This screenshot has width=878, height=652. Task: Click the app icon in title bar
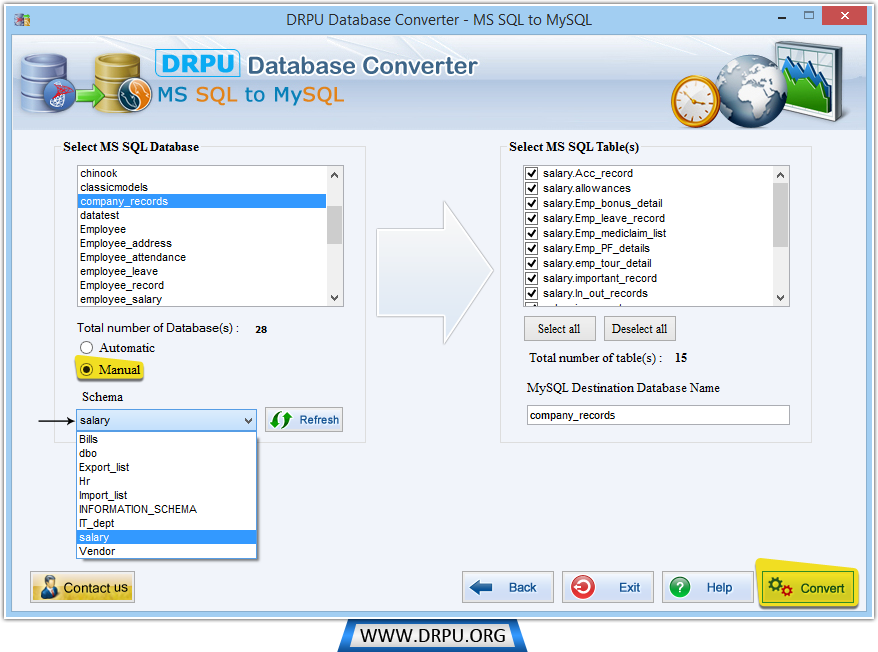click(x=22, y=20)
